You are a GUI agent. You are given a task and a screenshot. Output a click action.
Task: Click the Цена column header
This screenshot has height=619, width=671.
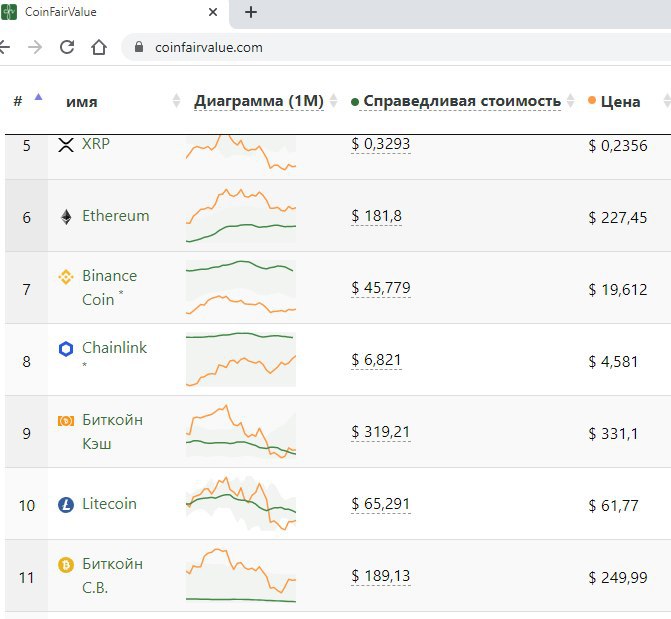click(621, 102)
